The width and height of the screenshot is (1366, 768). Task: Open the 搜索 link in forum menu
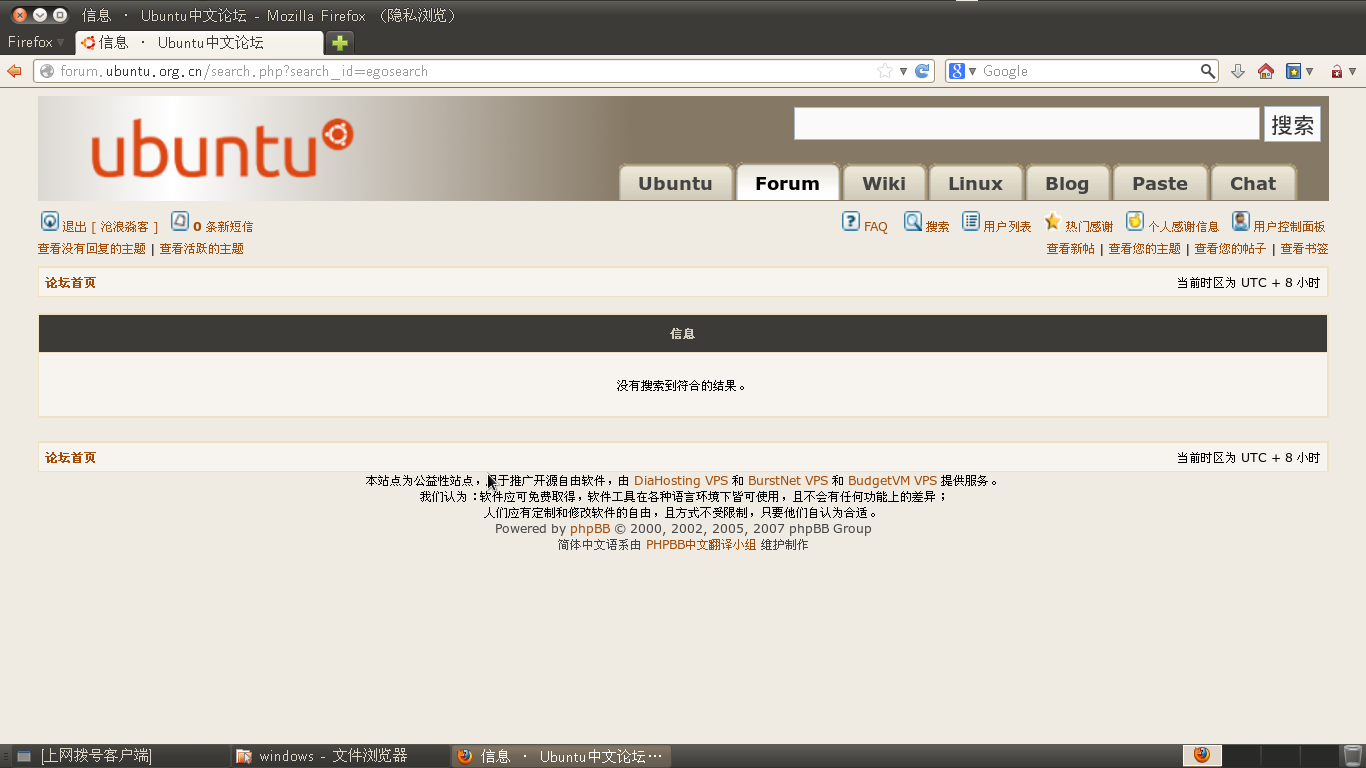pos(937,227)
